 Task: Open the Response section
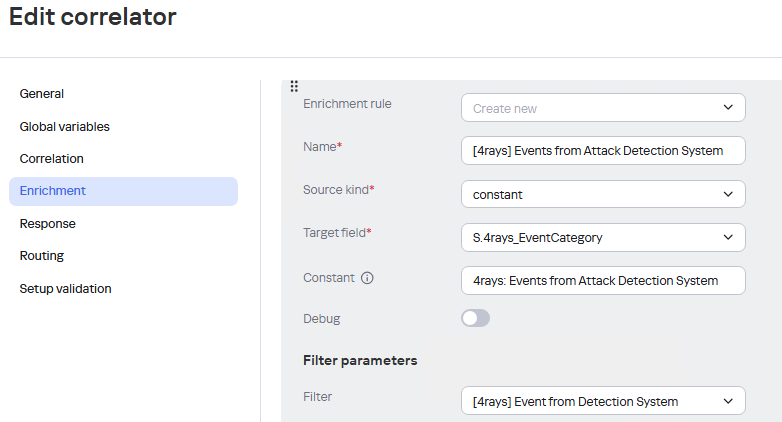48,224
